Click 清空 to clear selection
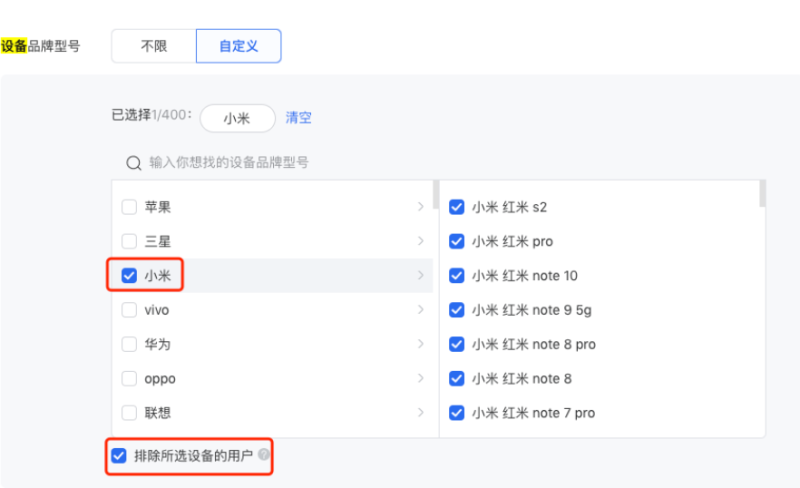The width and height of the screenshot is (800, 488). pos(298,118)
